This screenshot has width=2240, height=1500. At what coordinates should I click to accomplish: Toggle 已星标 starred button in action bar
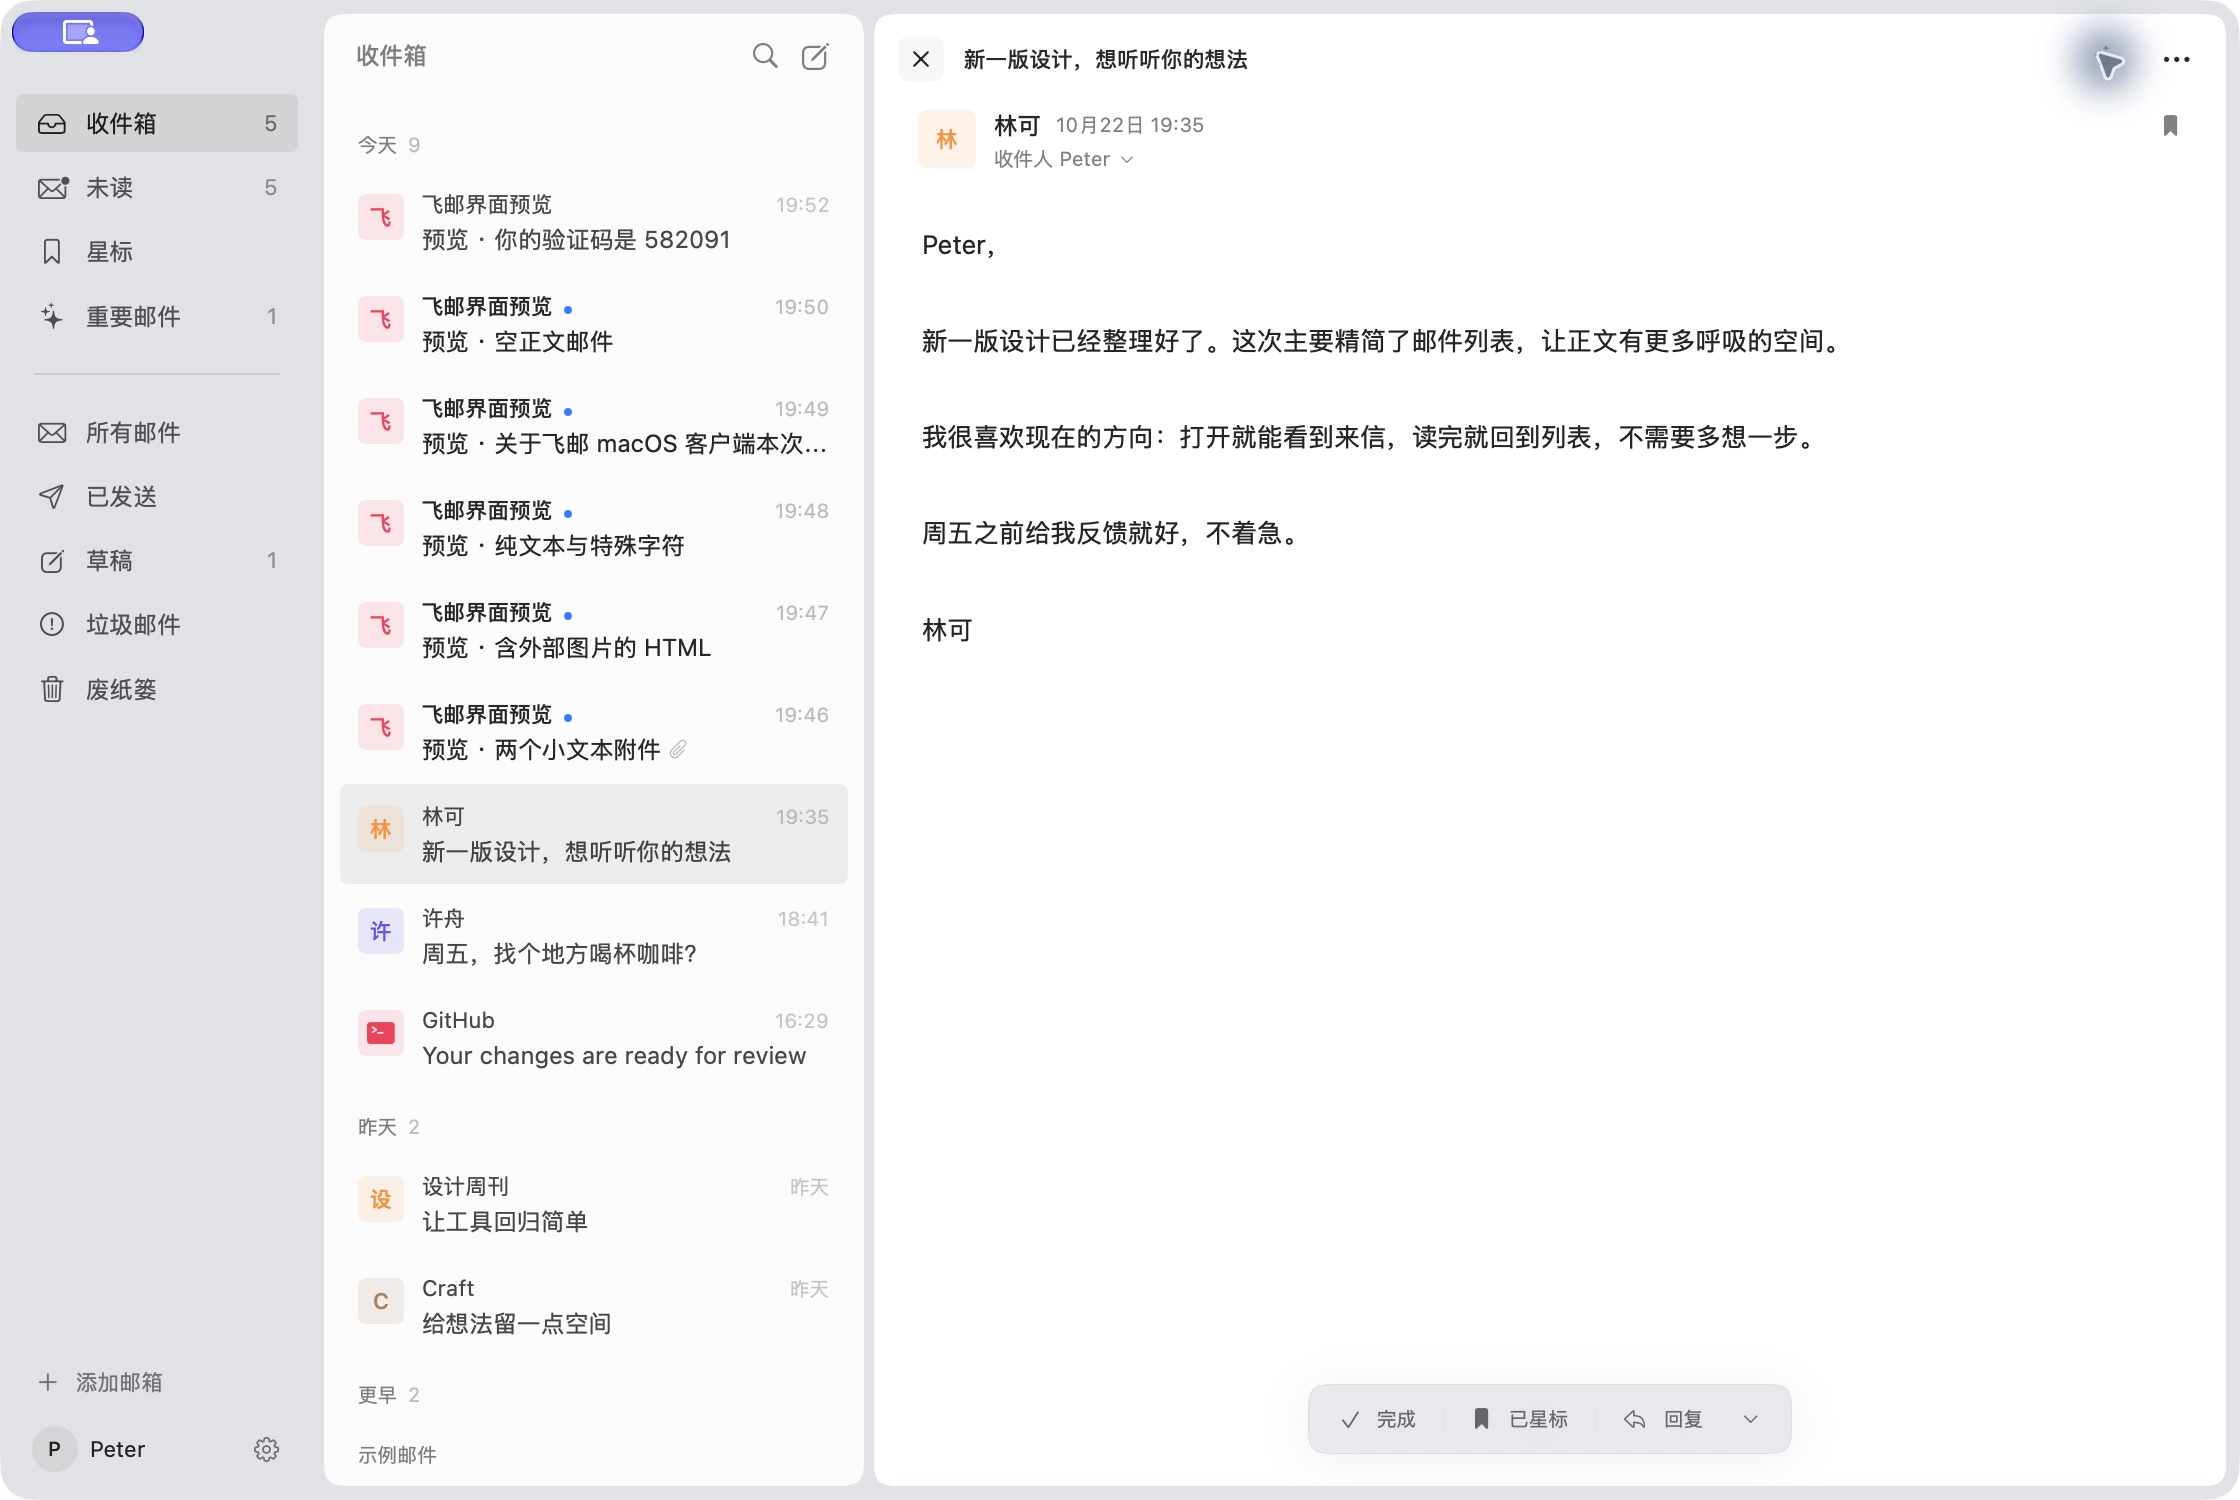click(x=1520, y=1419)
